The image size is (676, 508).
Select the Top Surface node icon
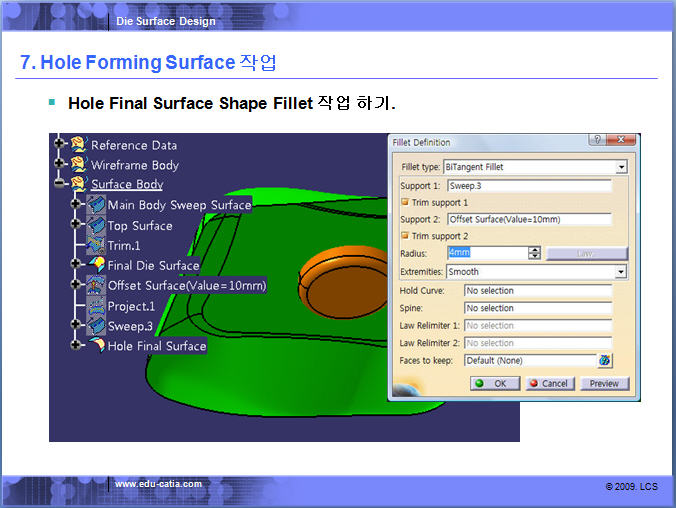coord(96,225)
